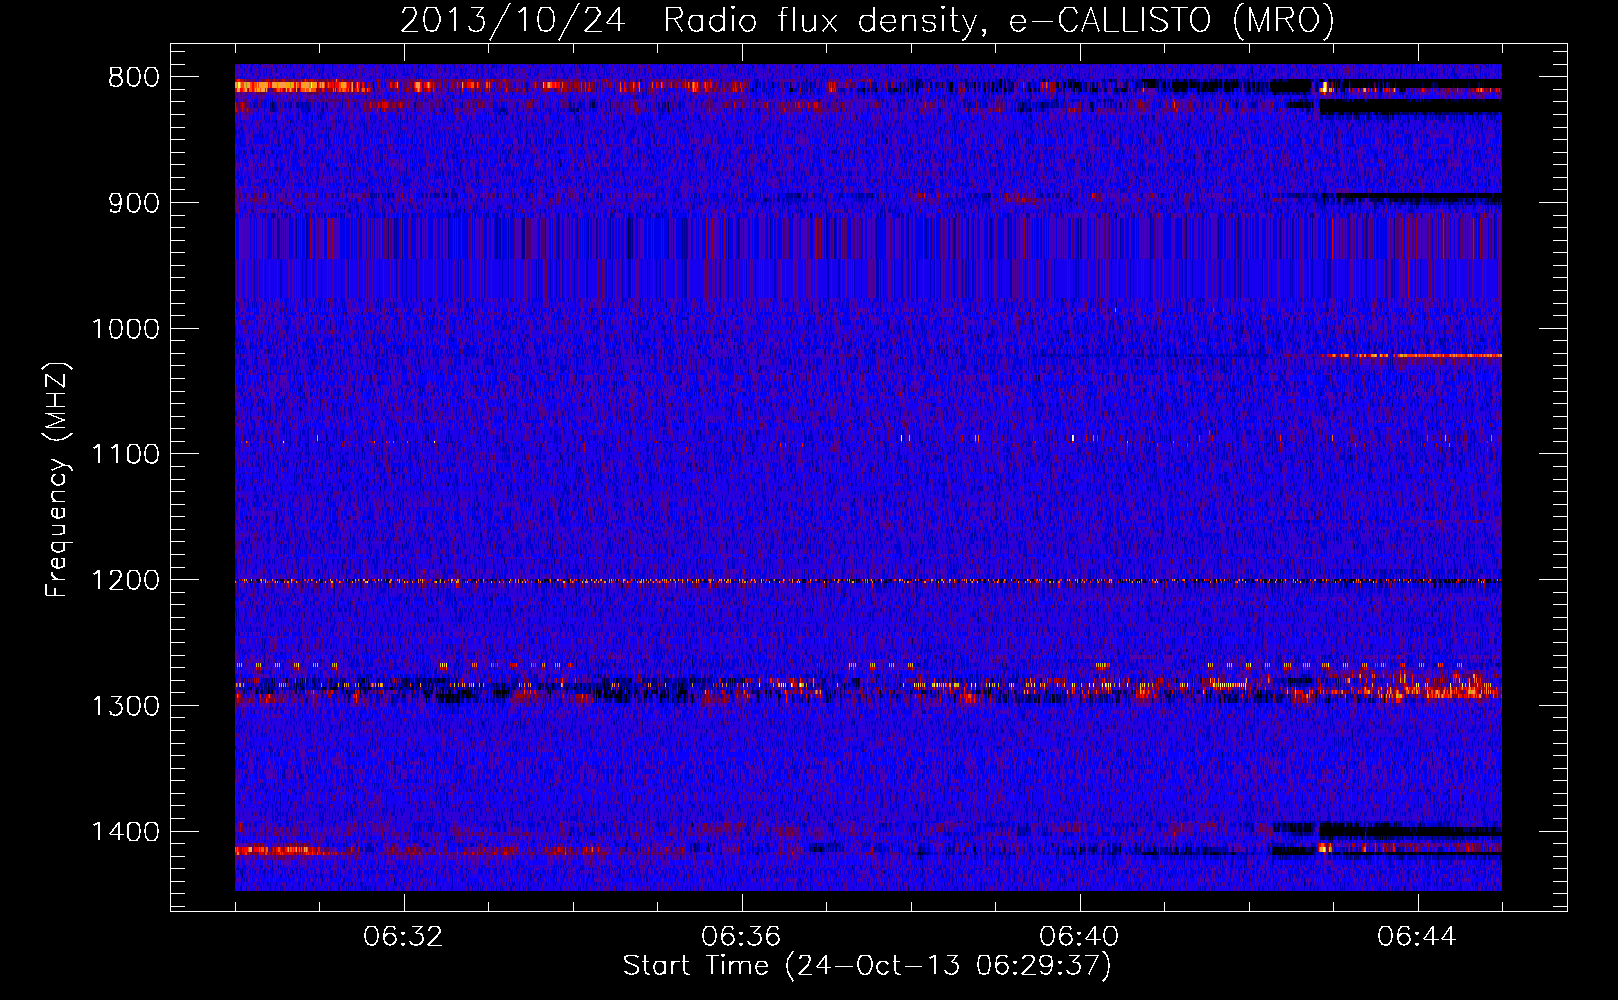This screenshot has height=1000, width=1618.
Task: Select the 1300 frequency tick label
Action: 125,706
